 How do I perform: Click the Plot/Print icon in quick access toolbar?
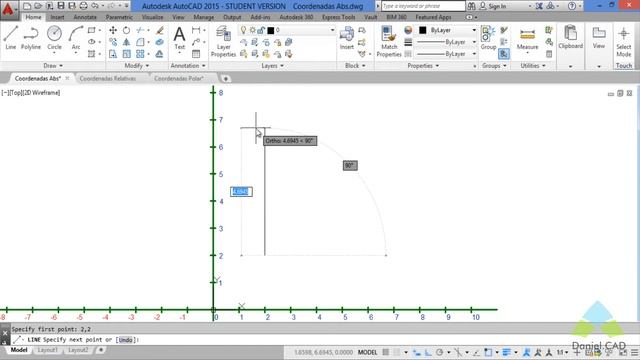click(x=83, y=6)
